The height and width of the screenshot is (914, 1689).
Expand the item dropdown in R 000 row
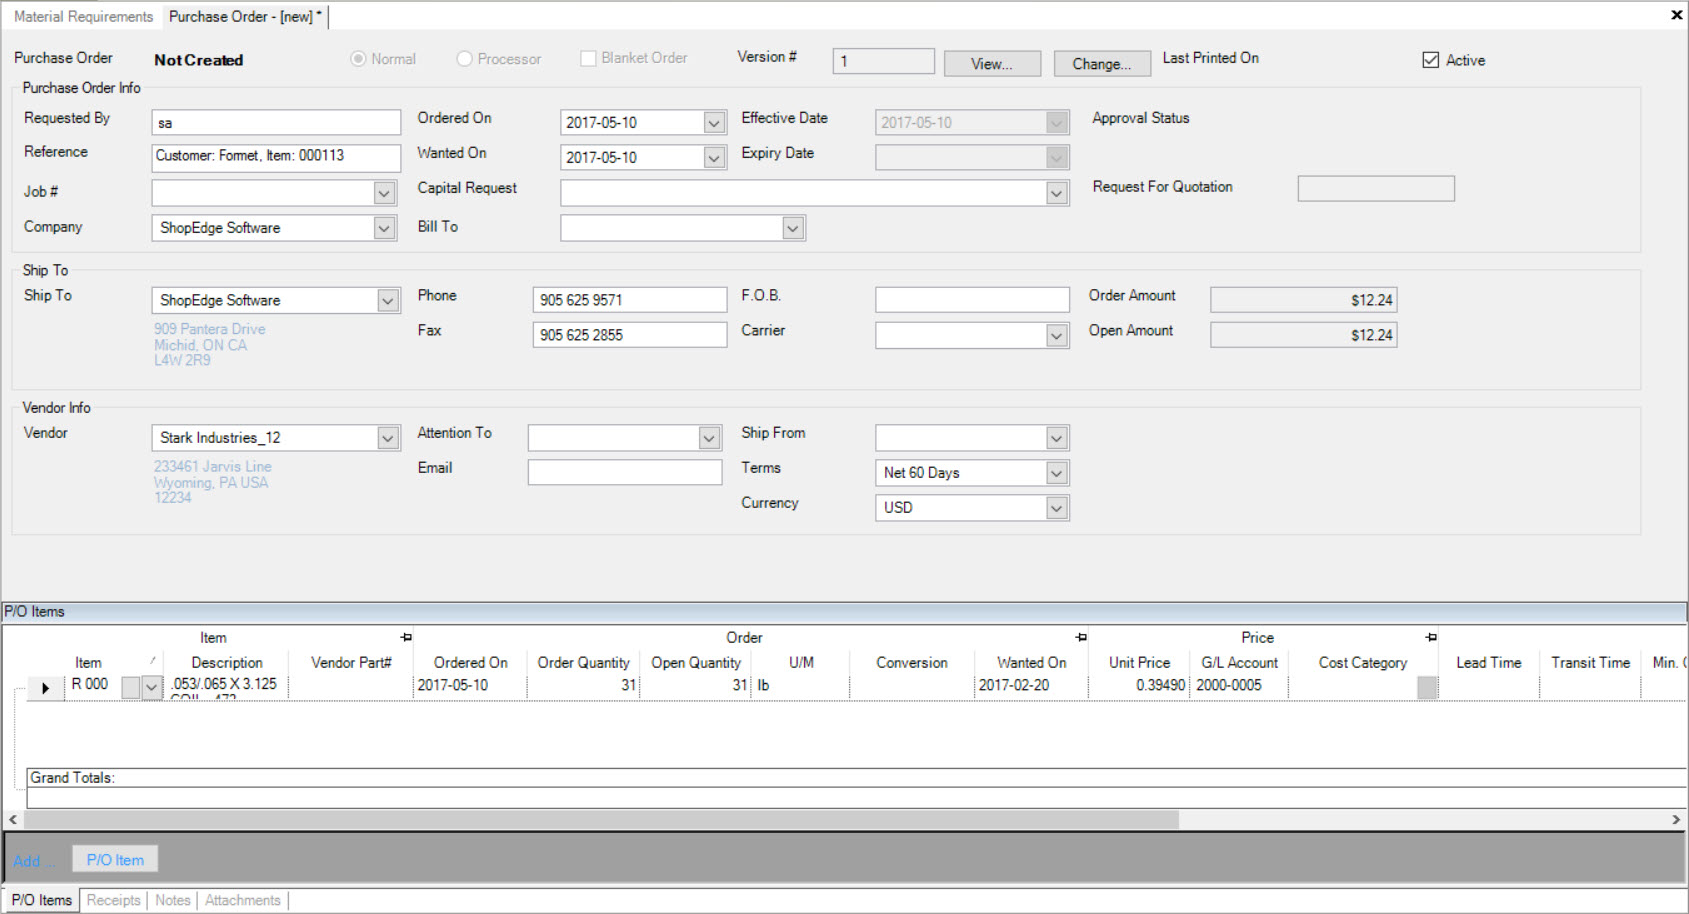coord(152,687)
